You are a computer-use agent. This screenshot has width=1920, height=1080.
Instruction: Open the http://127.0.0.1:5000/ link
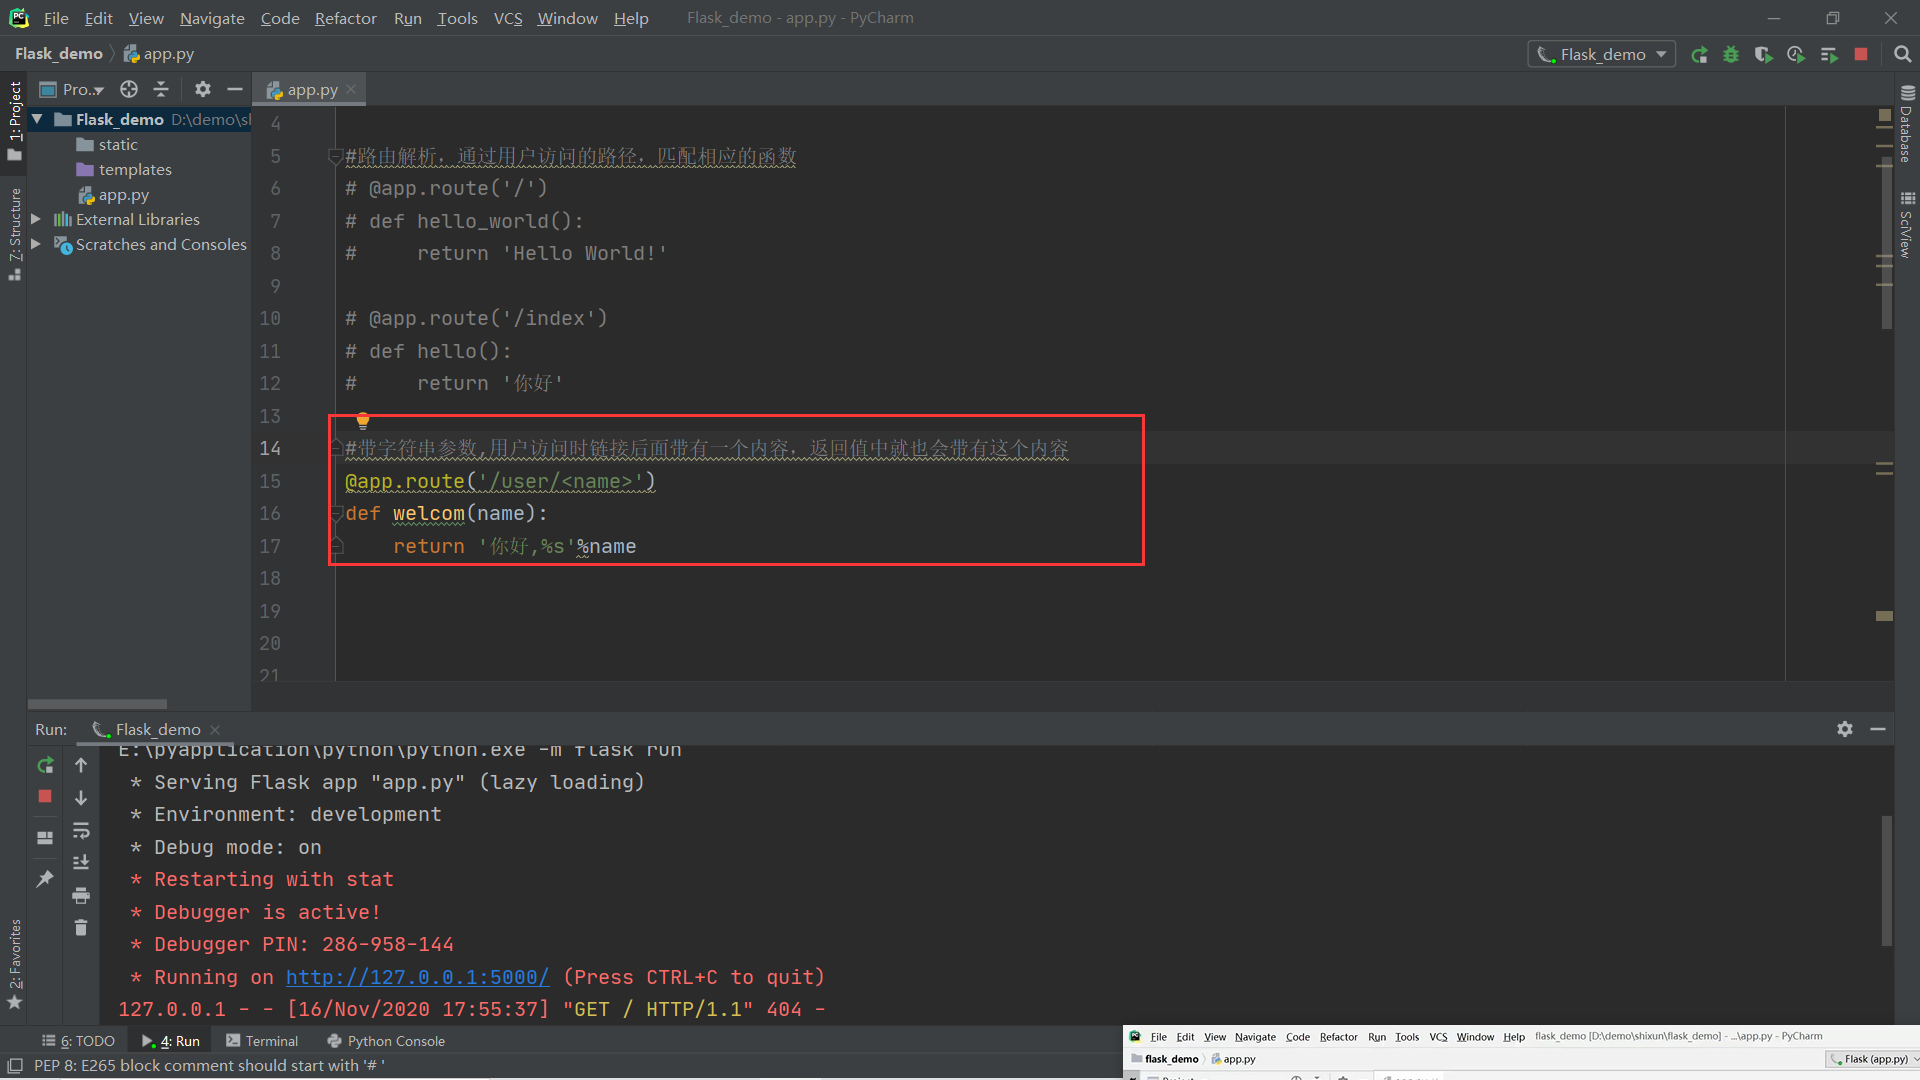click(x=417, y=977)
